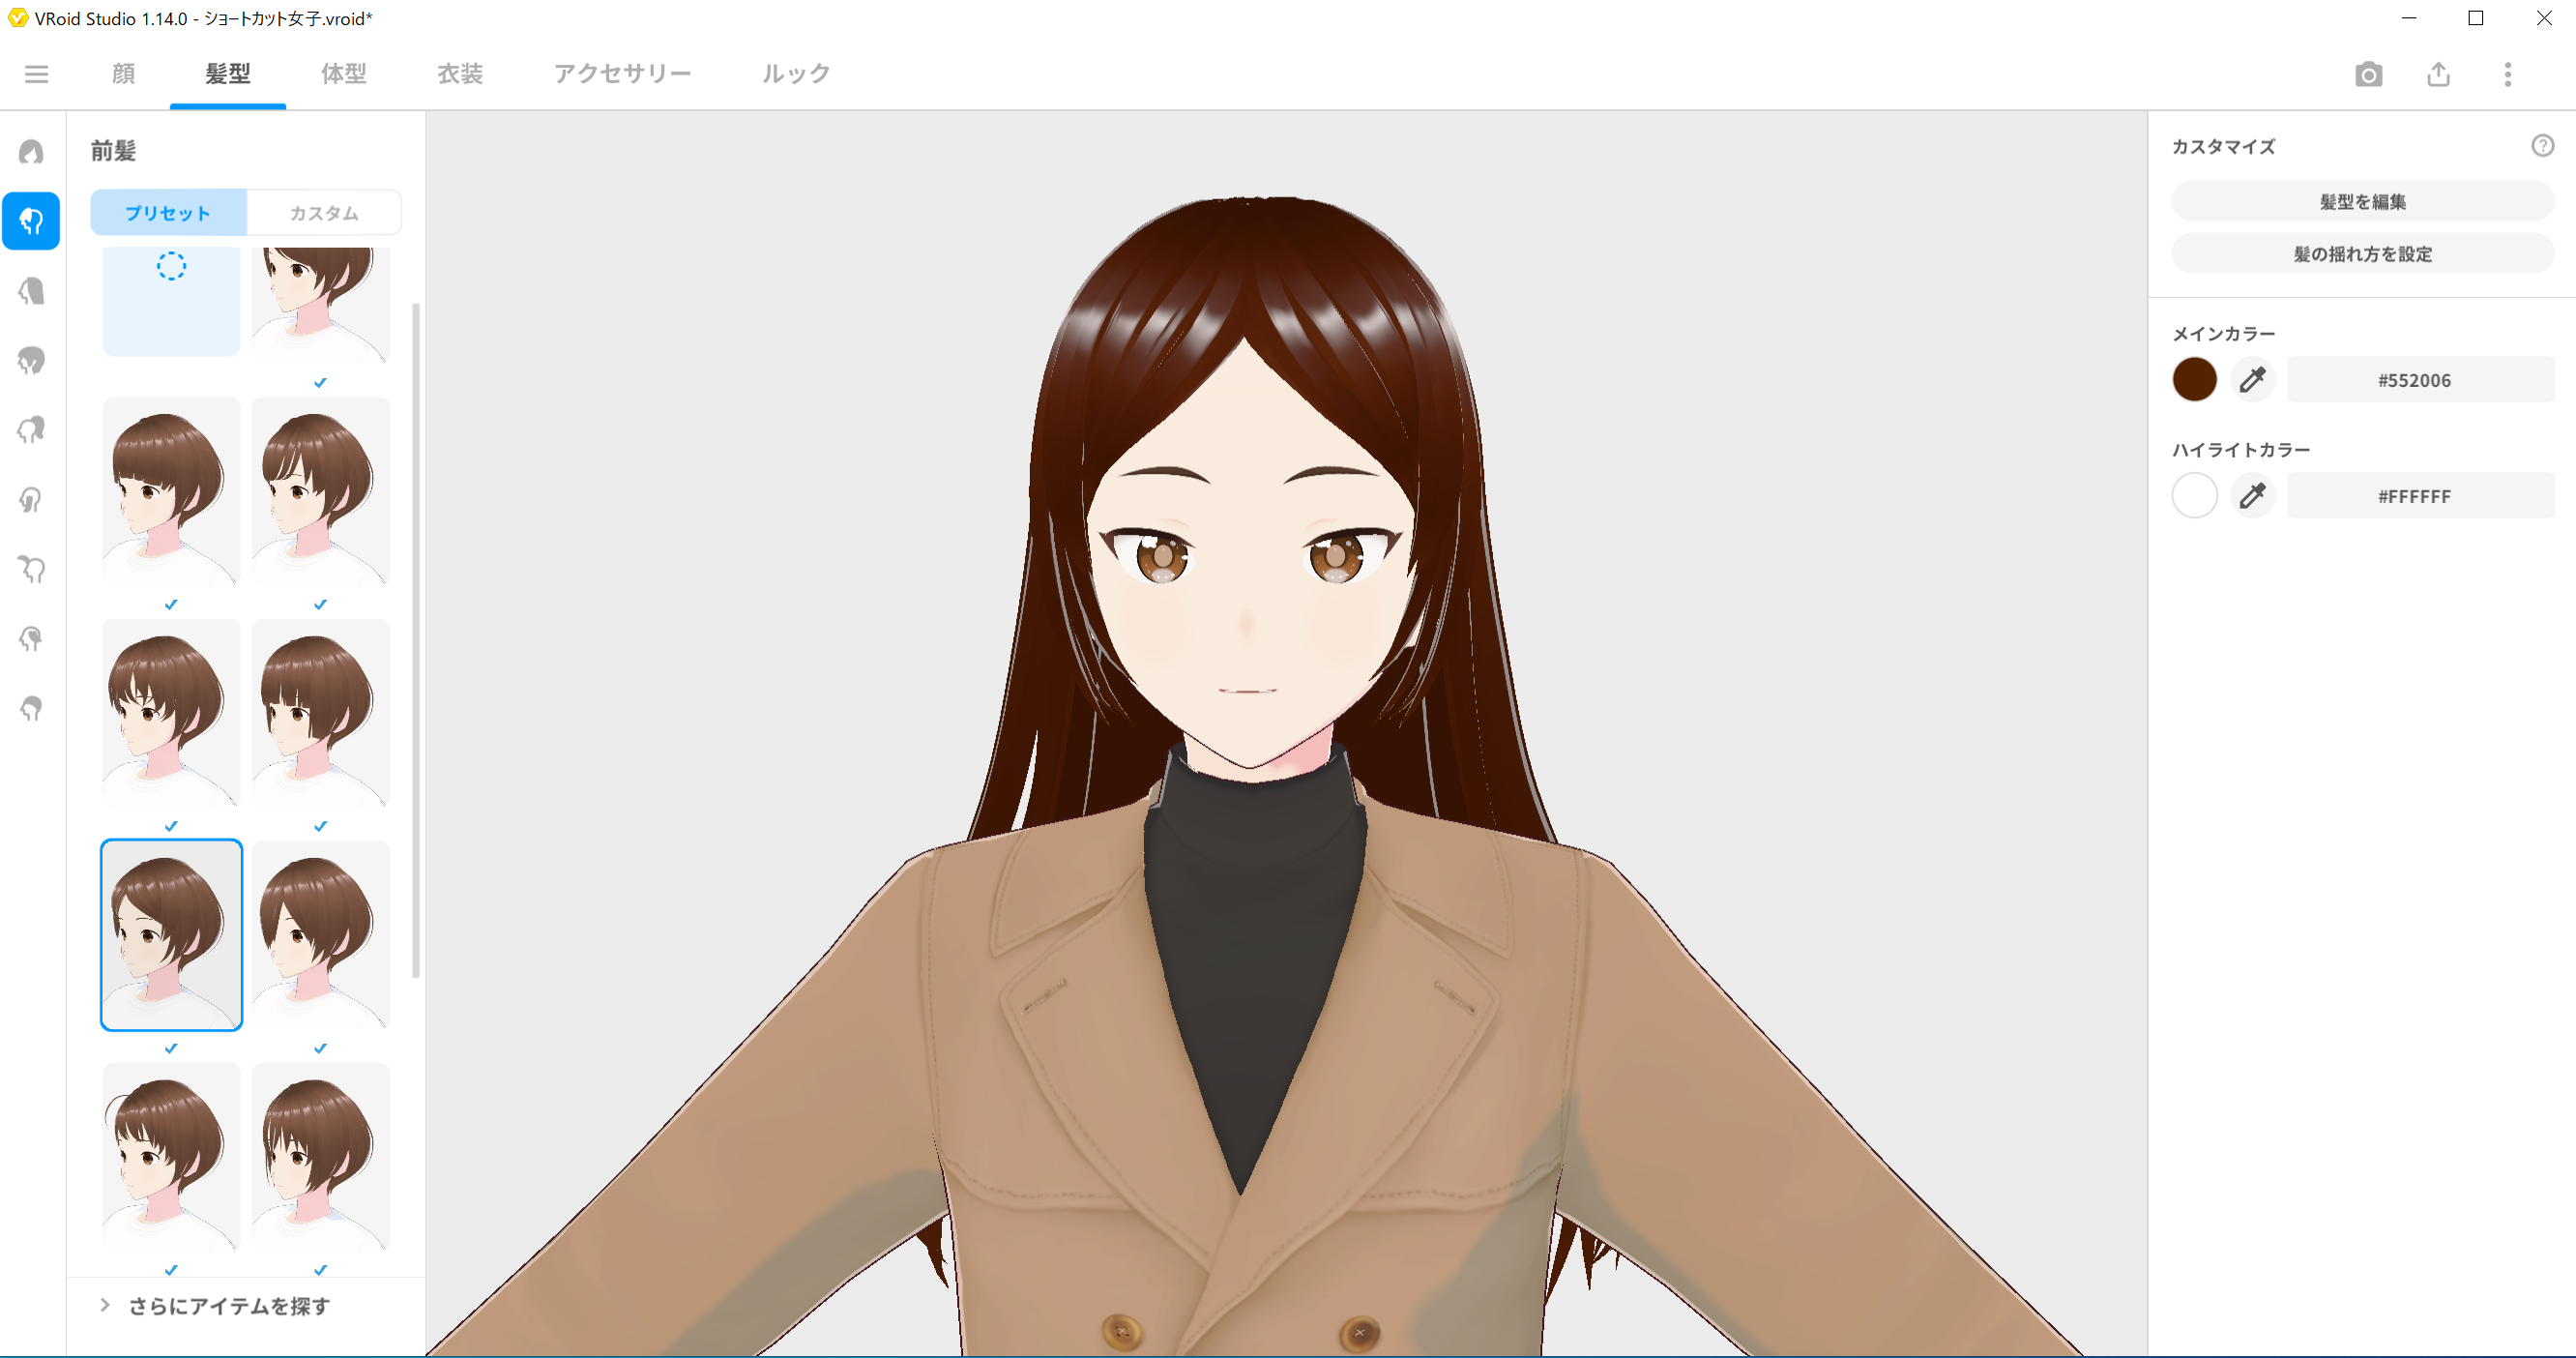Switch to the プリセット toggle
The height and width of the screenshot is (1358, 2576).
tap(168, 213)
